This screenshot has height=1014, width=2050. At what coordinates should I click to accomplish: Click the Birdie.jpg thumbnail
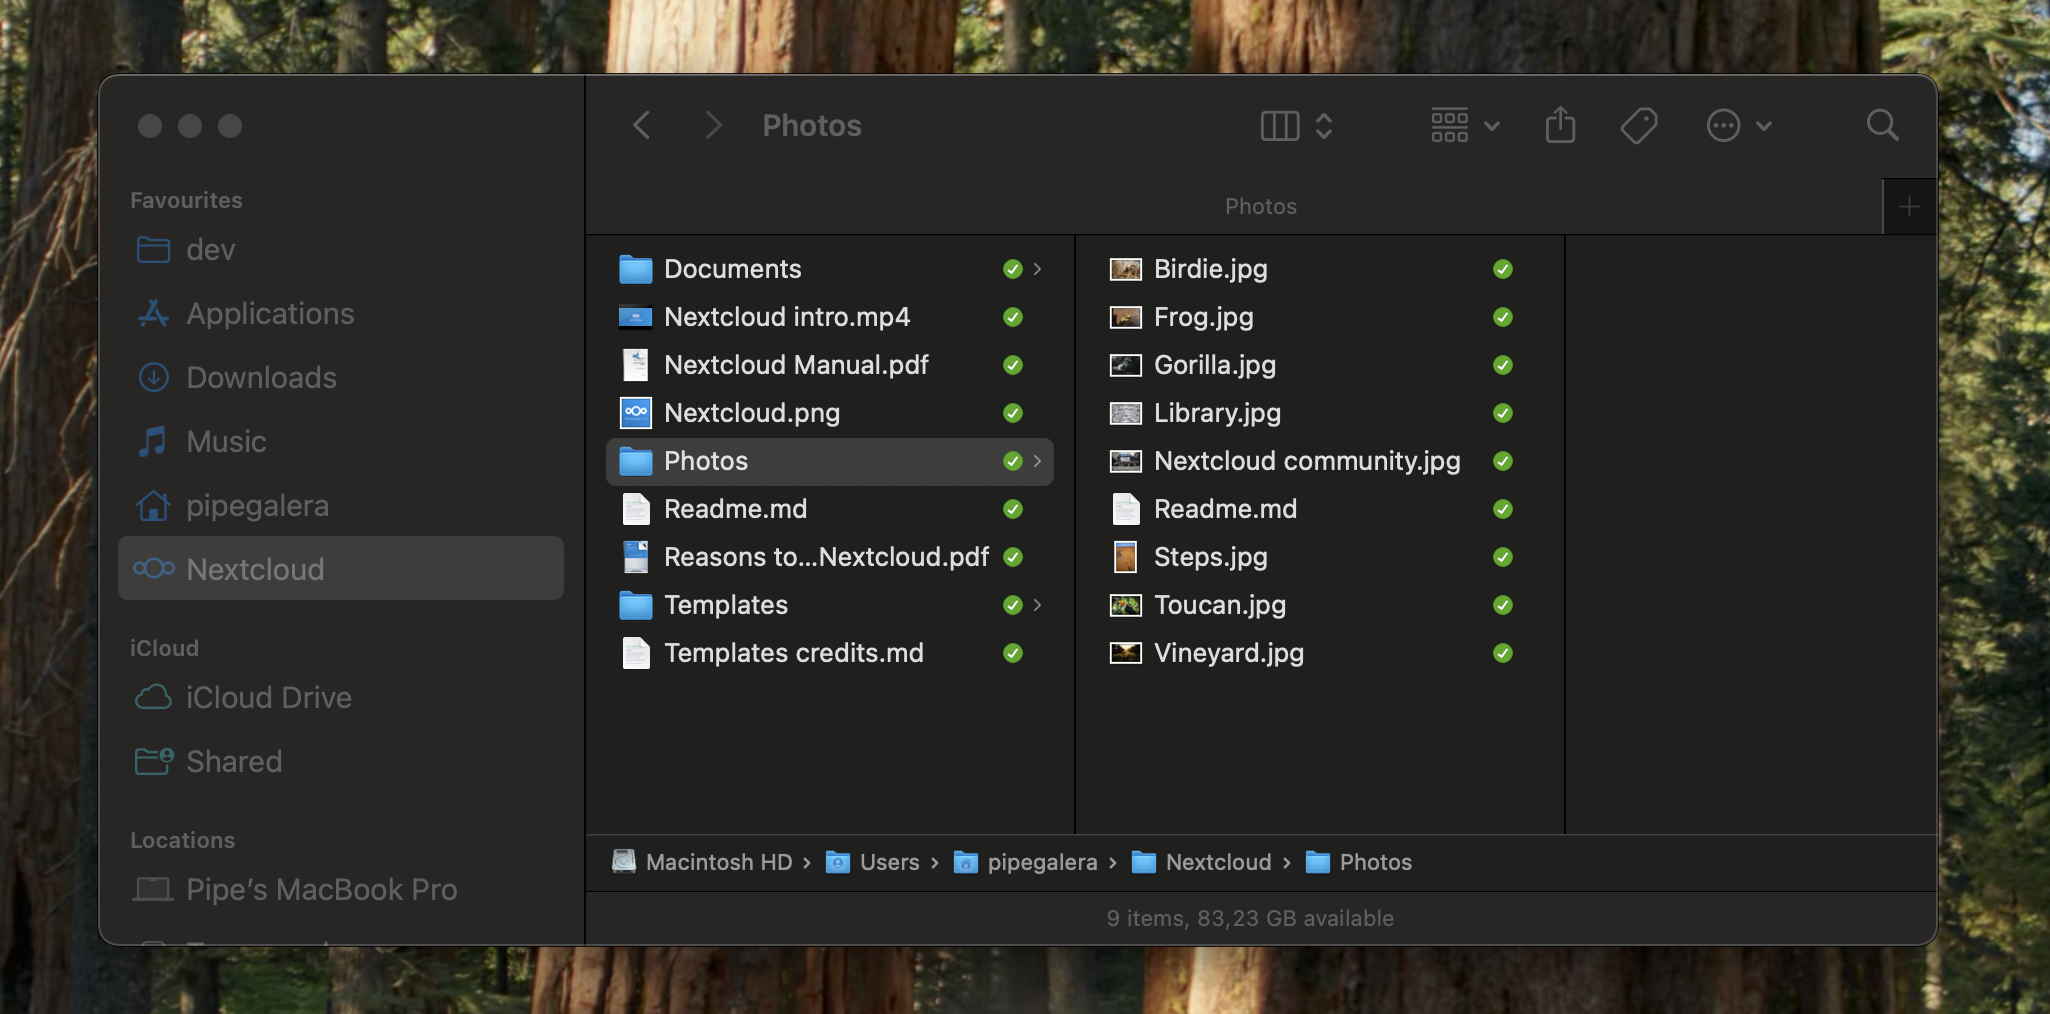point(1125,269)
